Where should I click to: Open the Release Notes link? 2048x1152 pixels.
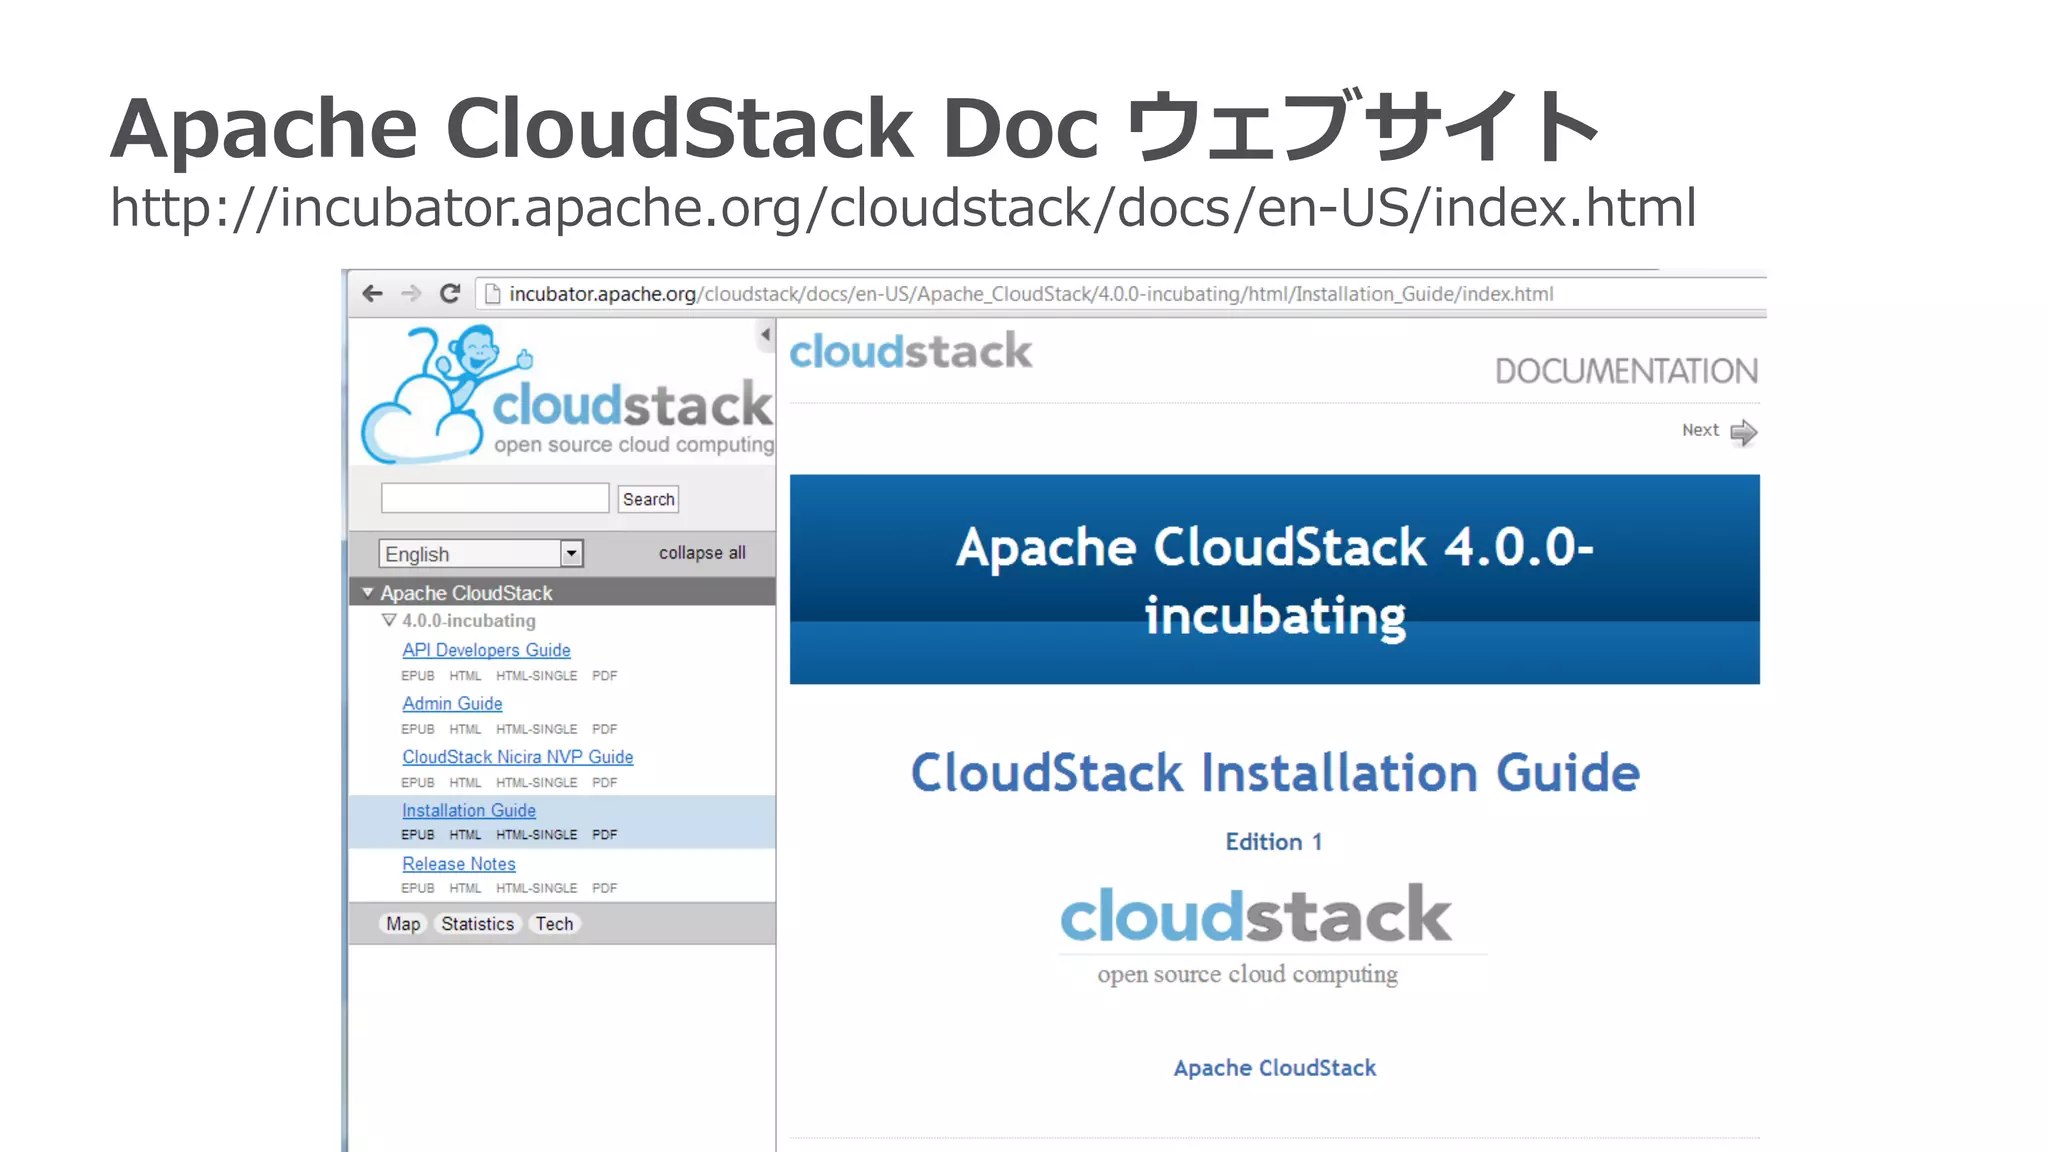pyautogui.click(x=459, y=864)
